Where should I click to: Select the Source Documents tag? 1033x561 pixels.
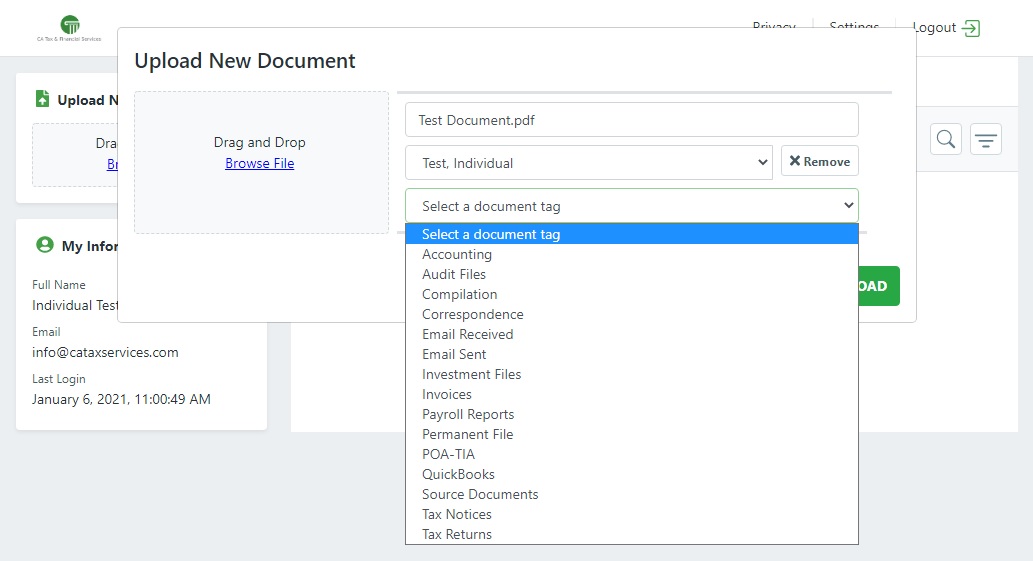click(x=632, y=494)
